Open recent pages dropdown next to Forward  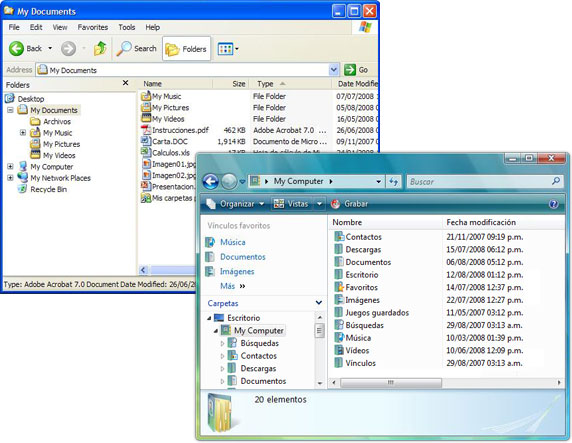click(x=242, y=182)
